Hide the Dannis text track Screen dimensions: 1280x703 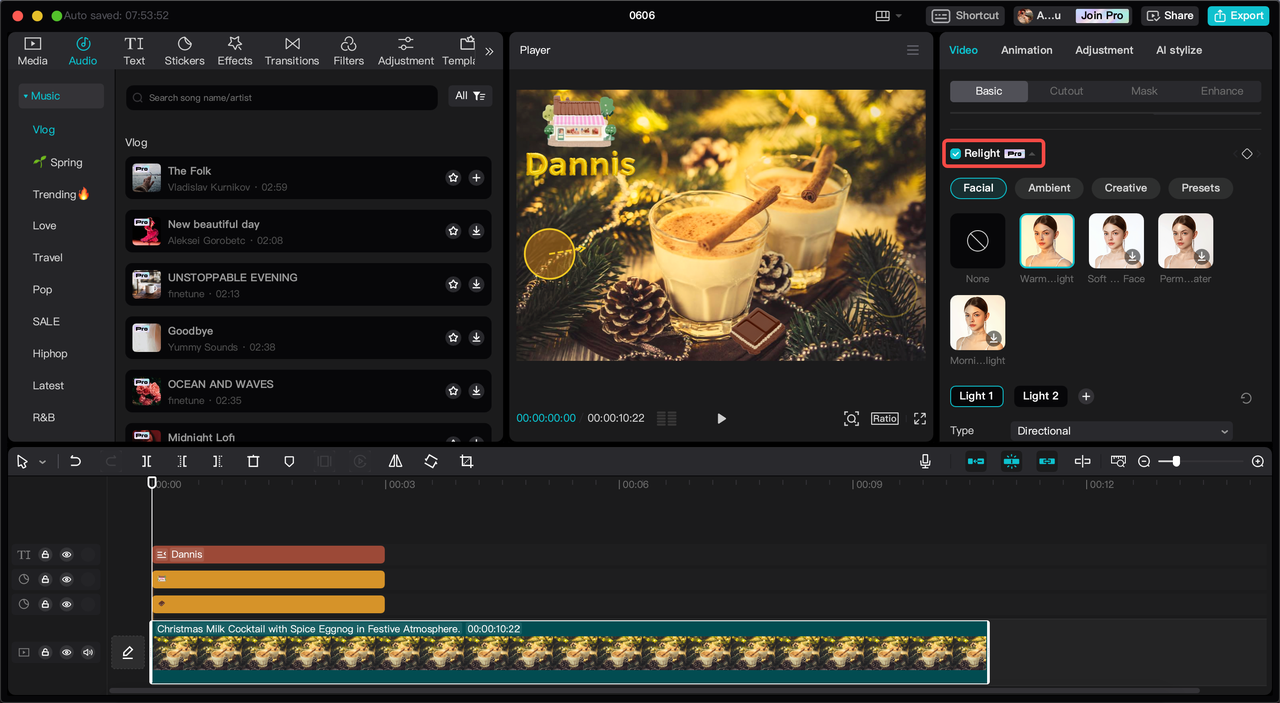67,554
